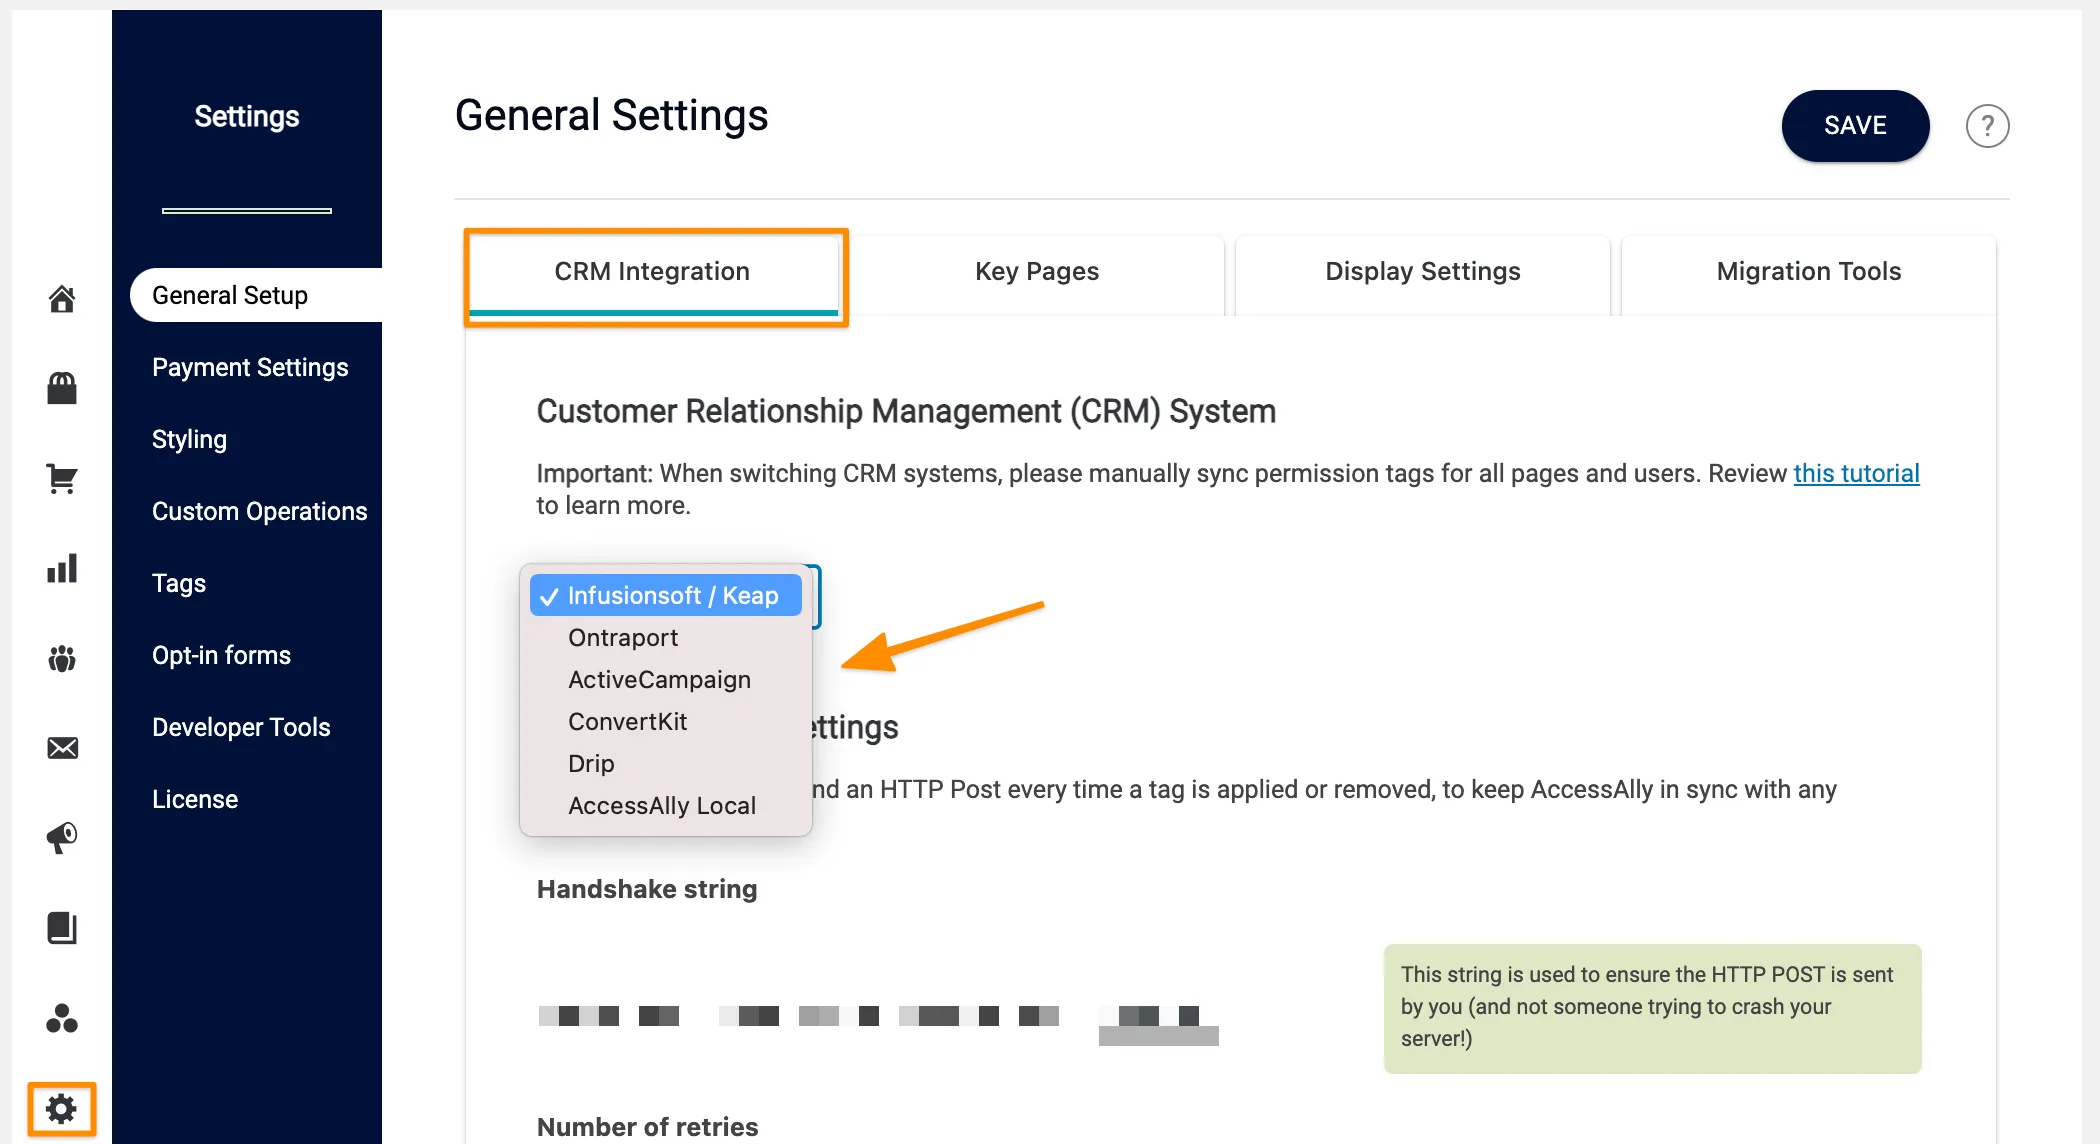The image size is (2100, 1144).
Task: Switch to Migration Tools tab
Action: pyautogui.click(x=1809, y=272)
